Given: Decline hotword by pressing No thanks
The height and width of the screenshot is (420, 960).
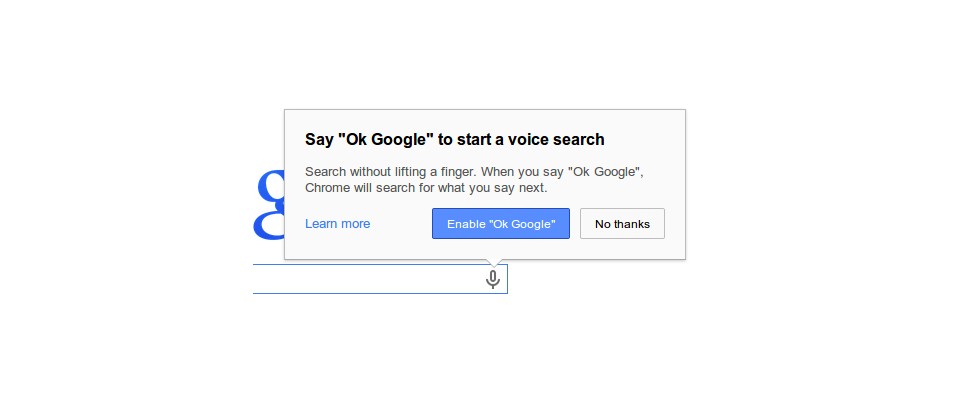Looking at the screenshot, I should click(x=622, y=224).
